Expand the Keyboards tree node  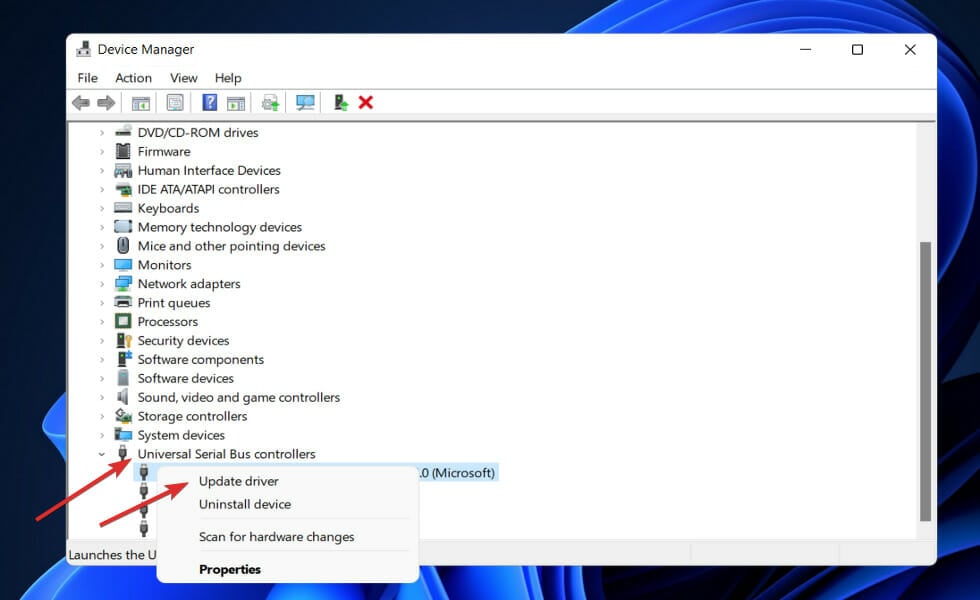point(102,208)
